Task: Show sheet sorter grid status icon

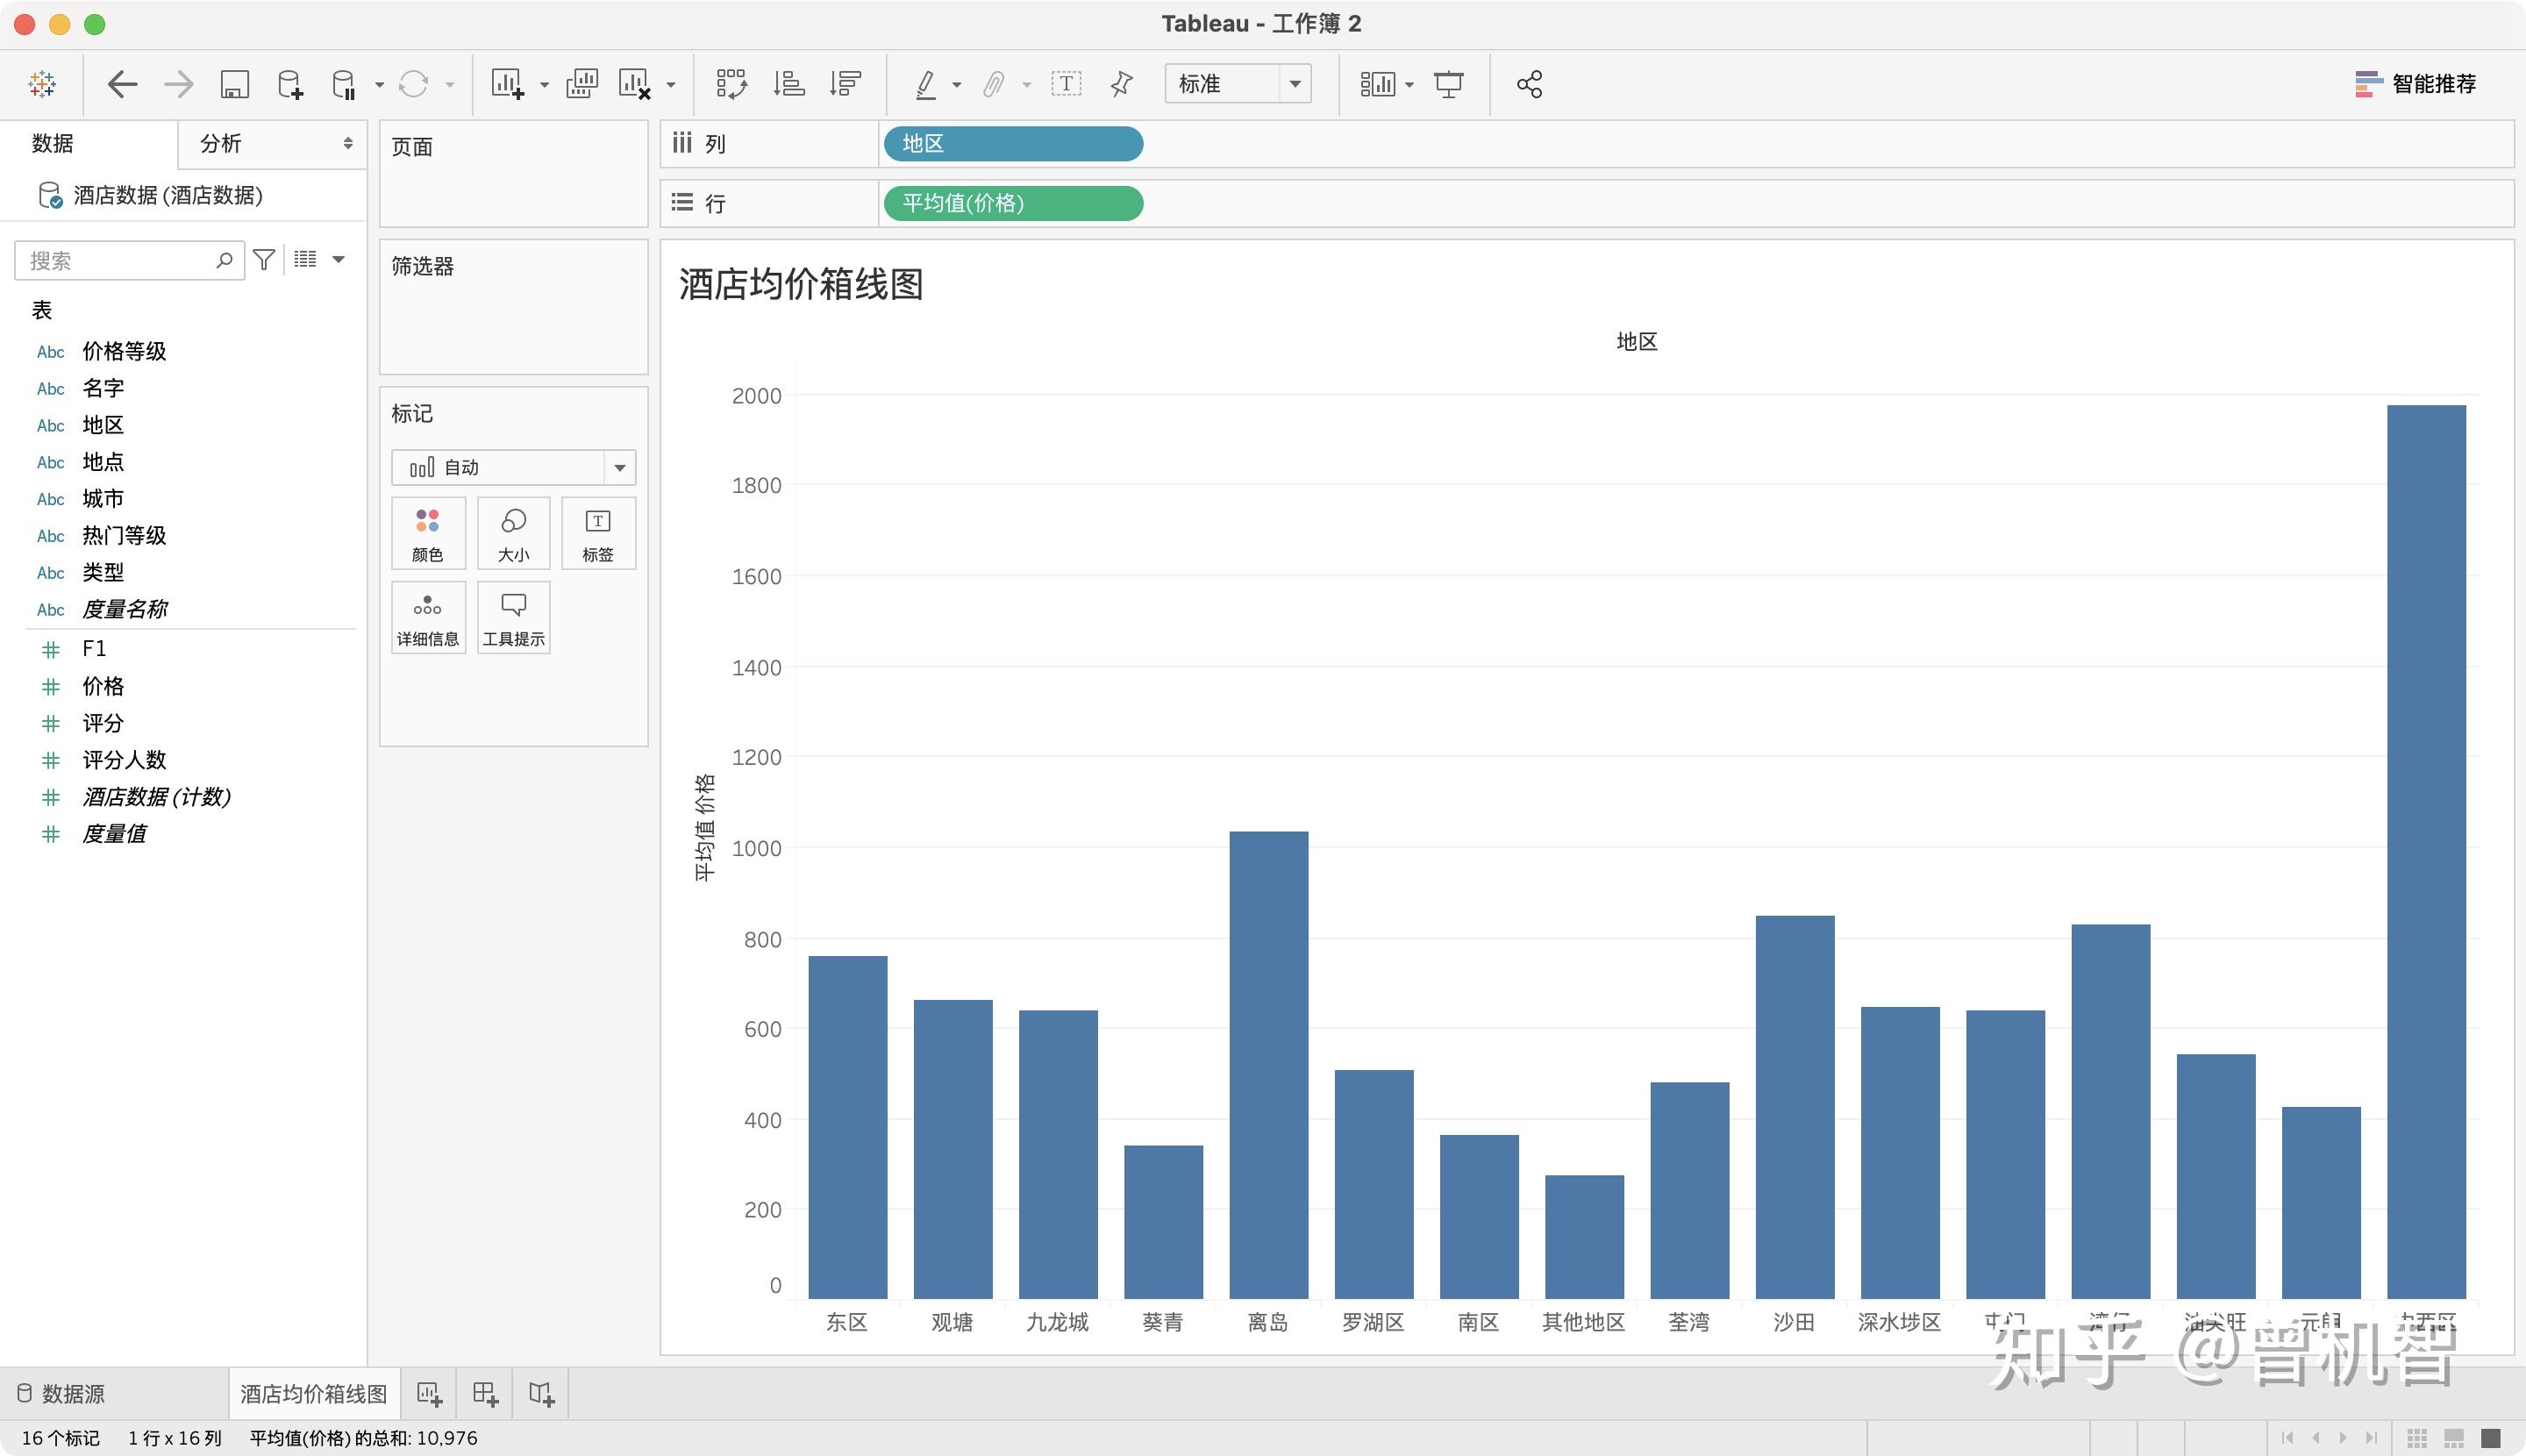Action: [2417, 1438]
